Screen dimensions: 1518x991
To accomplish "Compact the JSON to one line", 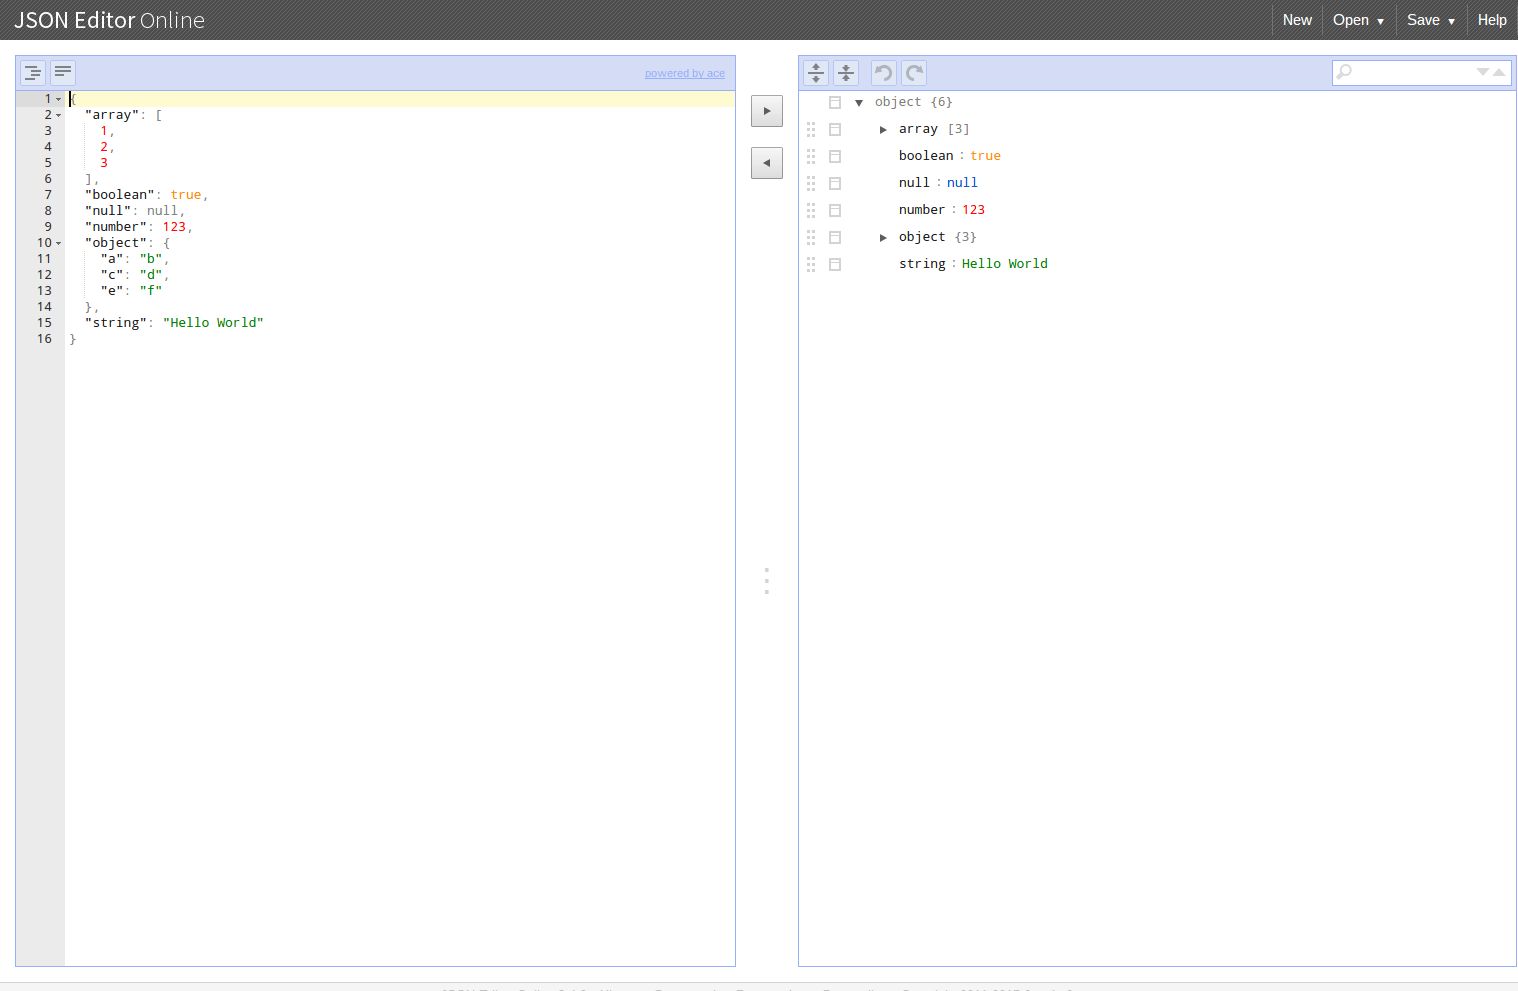I will point(62,71).
